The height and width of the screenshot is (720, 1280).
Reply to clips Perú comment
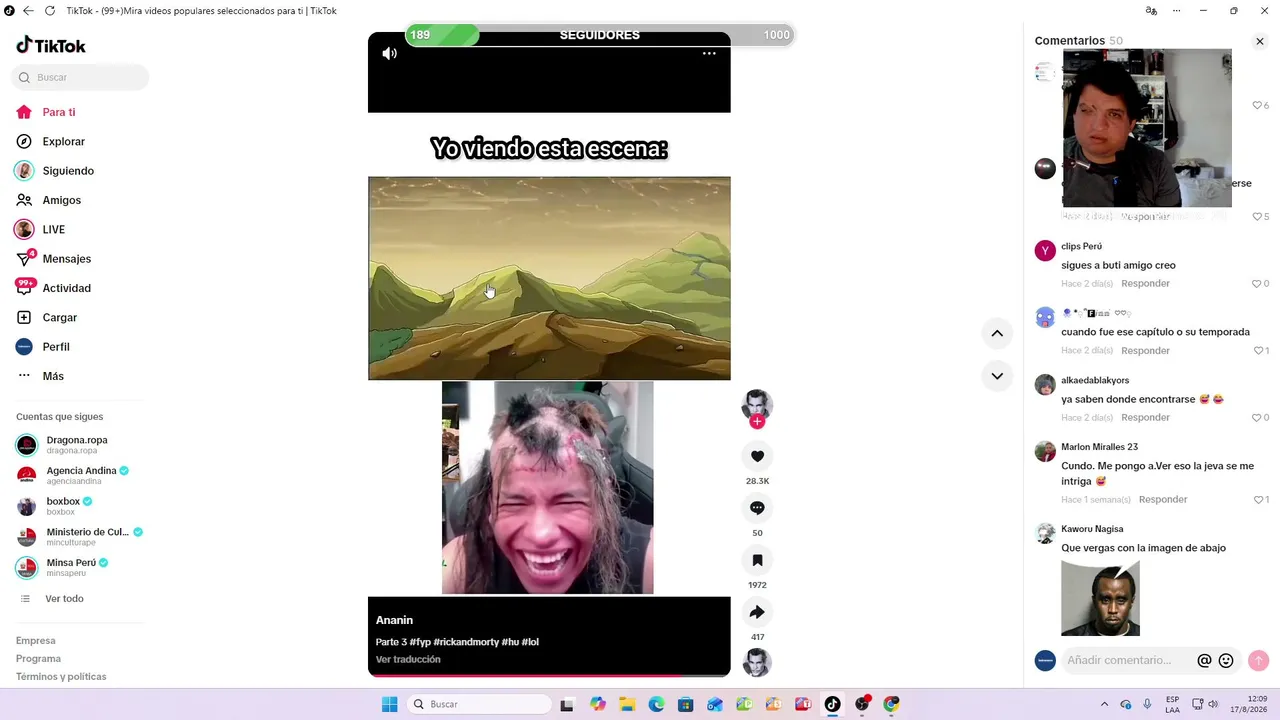pyautogui.click(x=1145, y=283)
